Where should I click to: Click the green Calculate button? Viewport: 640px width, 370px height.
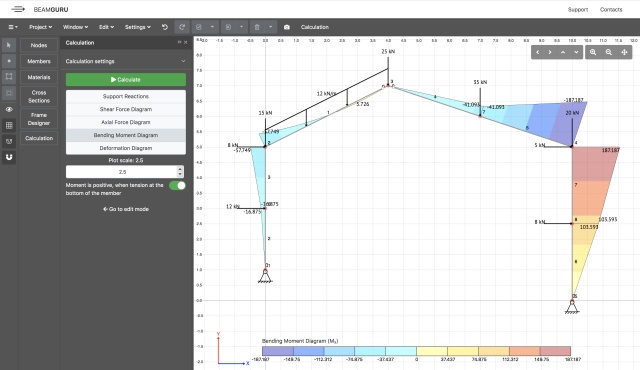(126, 80)
